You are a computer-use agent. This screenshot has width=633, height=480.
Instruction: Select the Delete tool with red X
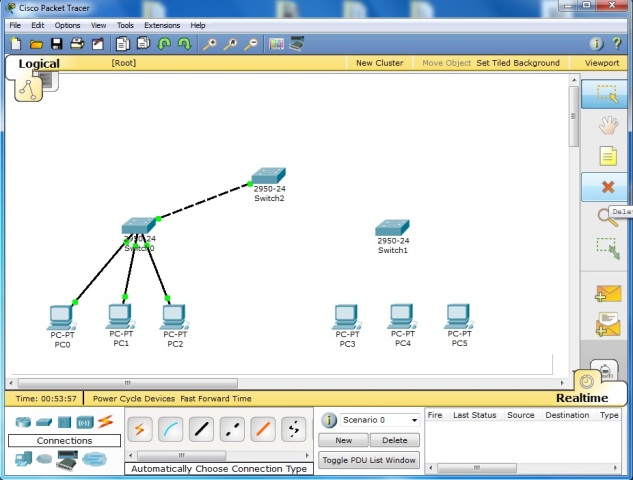coord(607,187)
